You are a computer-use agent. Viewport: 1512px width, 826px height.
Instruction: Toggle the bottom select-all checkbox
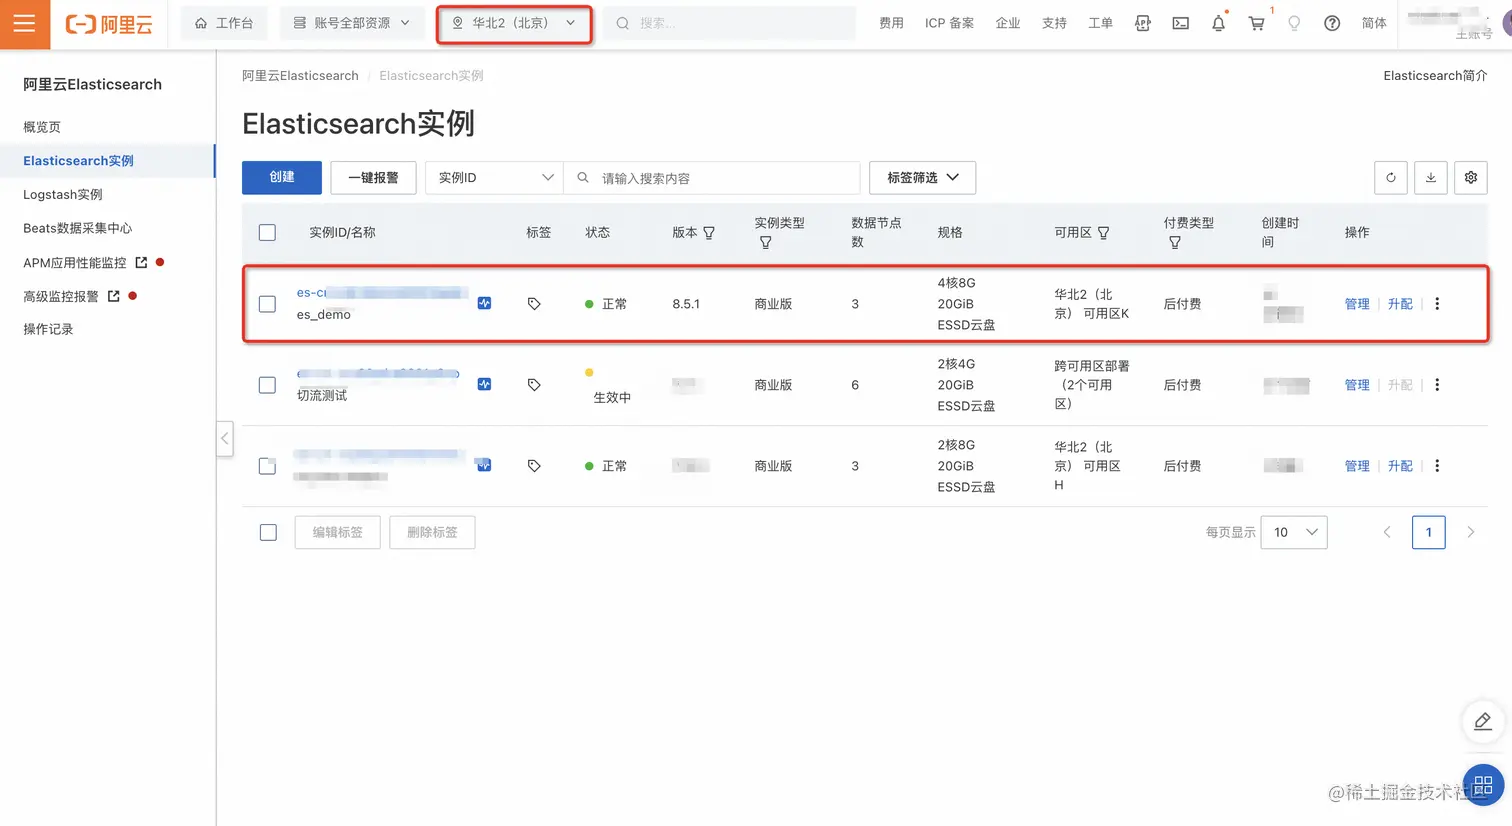tap(268, 533)
